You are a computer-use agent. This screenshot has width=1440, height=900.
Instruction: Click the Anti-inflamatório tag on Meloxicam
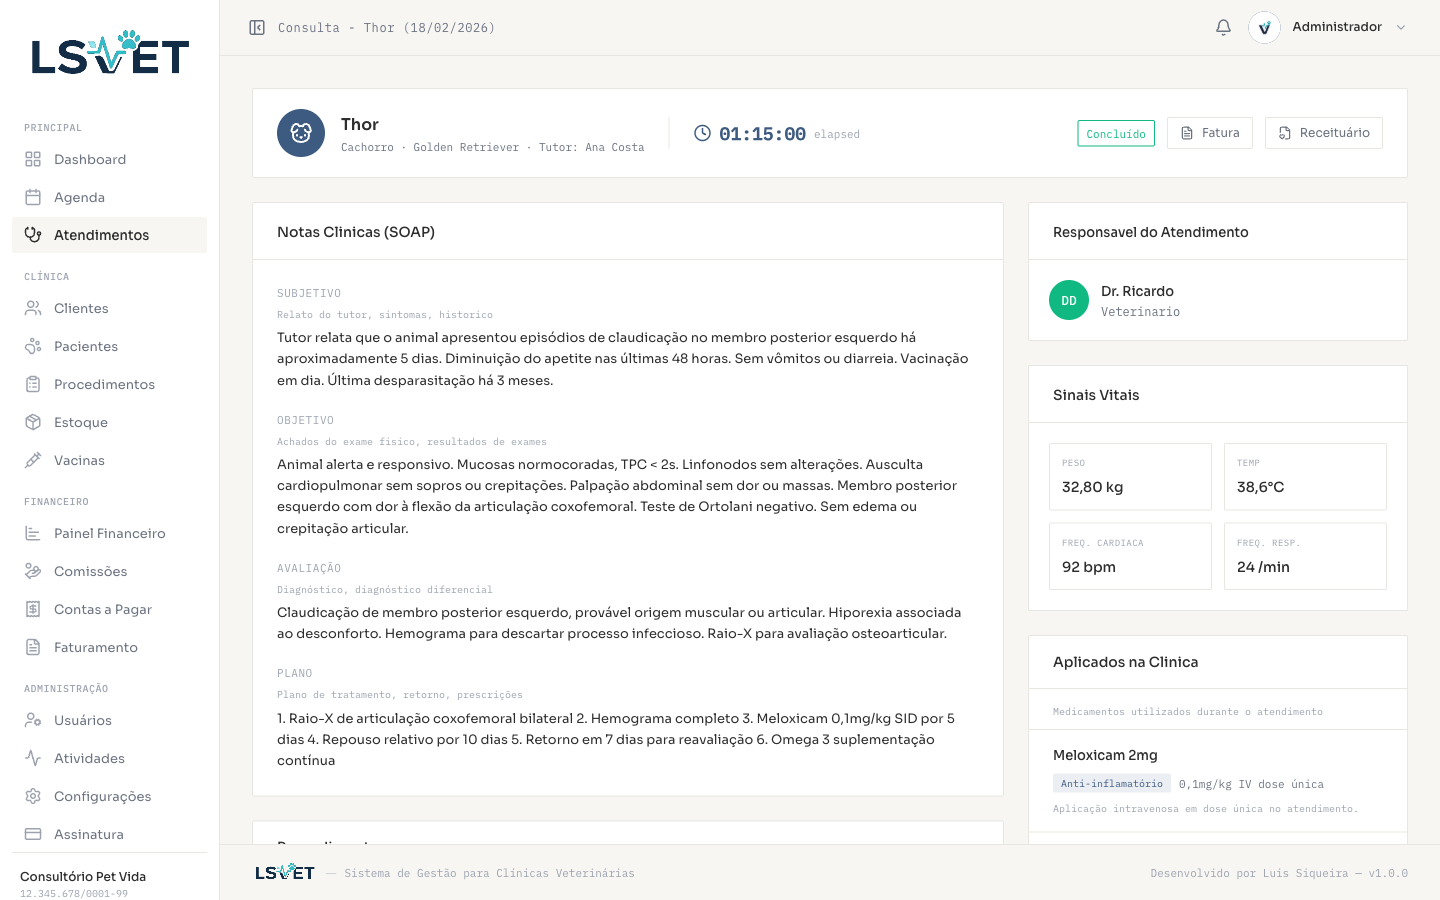tap(1111, 784)
